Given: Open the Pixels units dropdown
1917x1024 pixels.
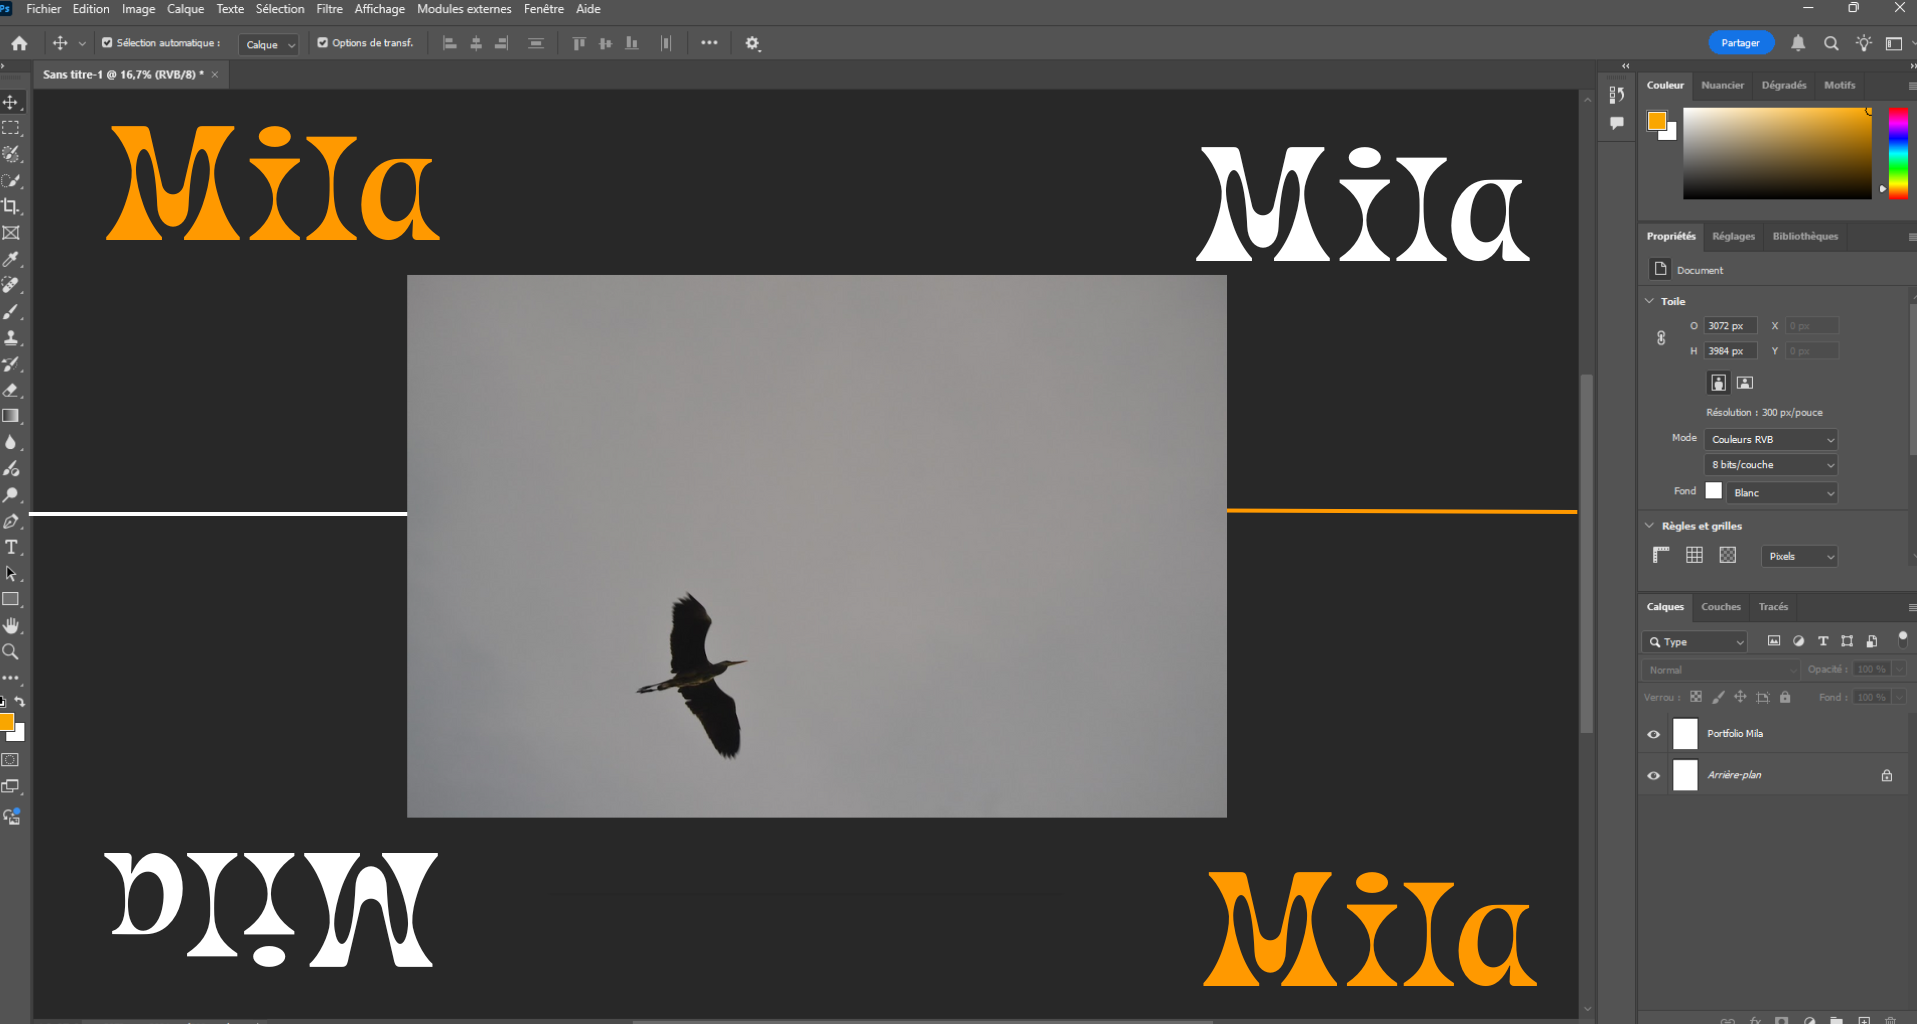Looking at the screenshot, I should pyautogui.click(x=1799, y=556).
